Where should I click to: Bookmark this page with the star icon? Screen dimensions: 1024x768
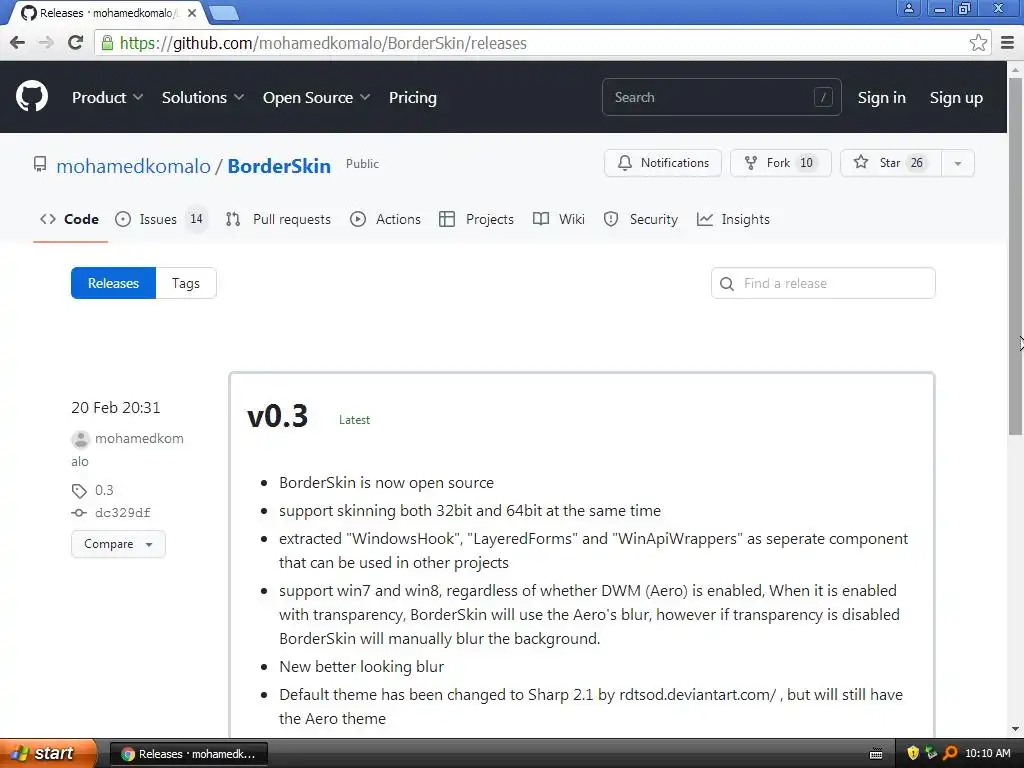[x=978, y=43]
